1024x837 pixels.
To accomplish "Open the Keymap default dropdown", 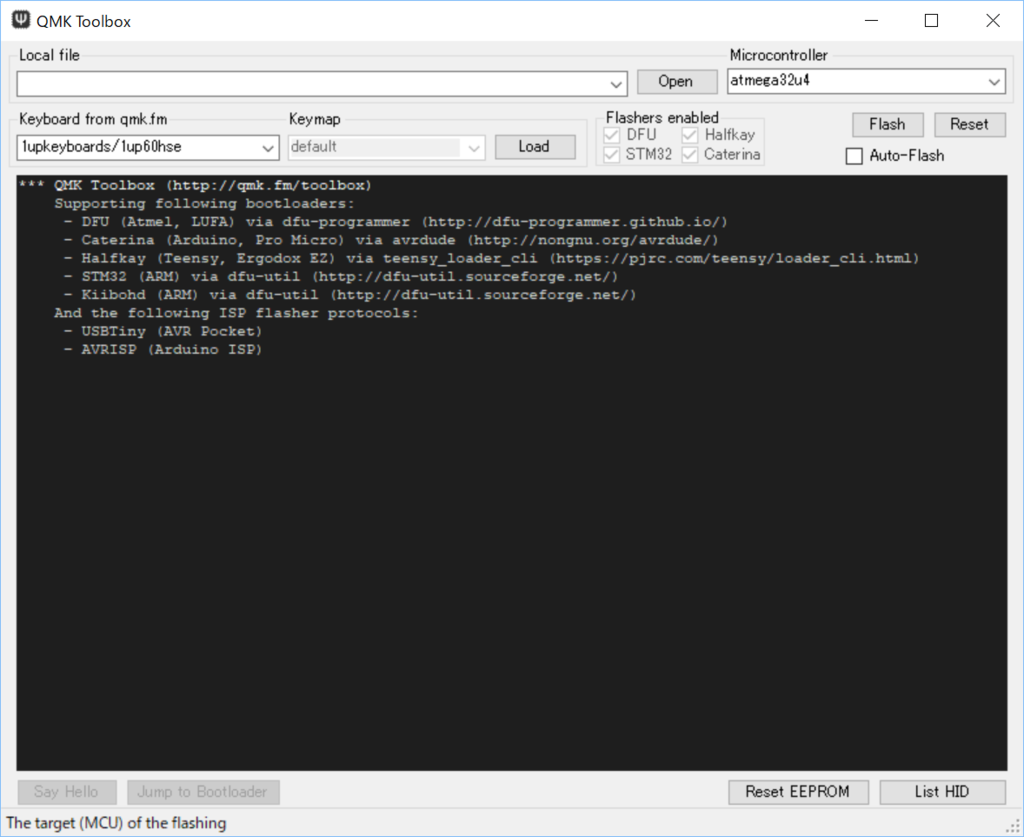I will click(x=386, y=147).
